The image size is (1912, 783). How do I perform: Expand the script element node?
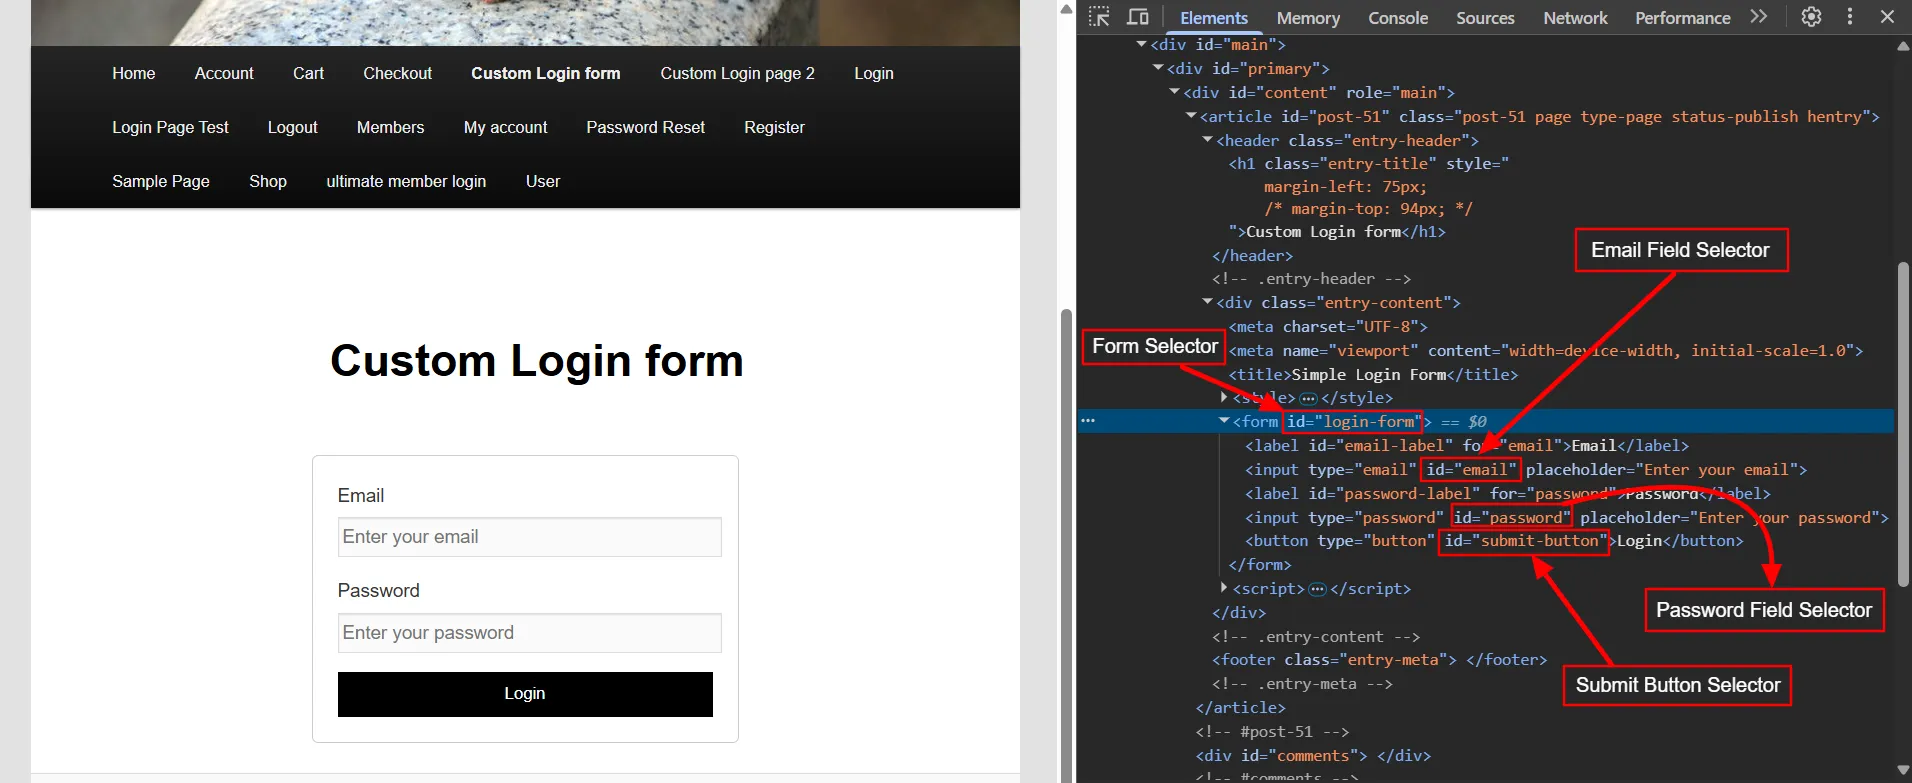point(1224,588)
